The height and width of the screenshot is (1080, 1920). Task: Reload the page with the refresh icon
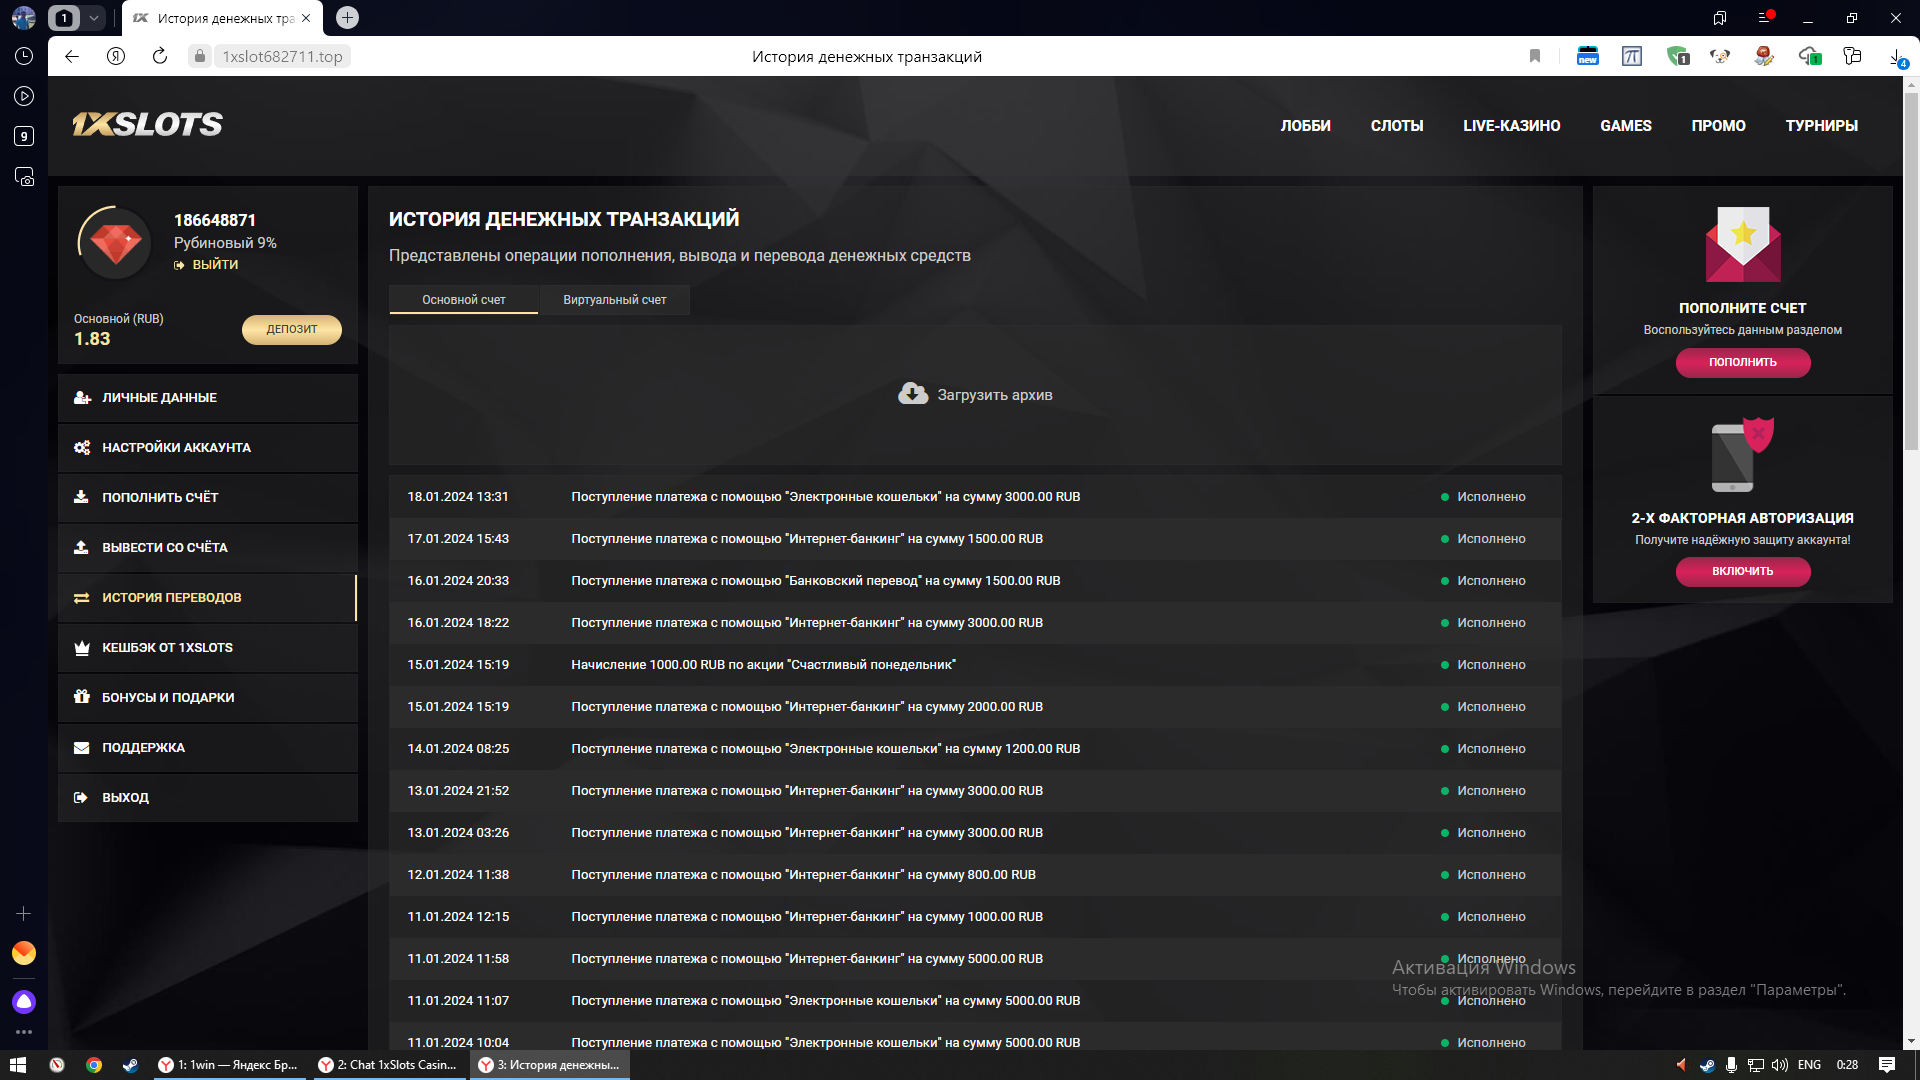(x=160, y=57)
